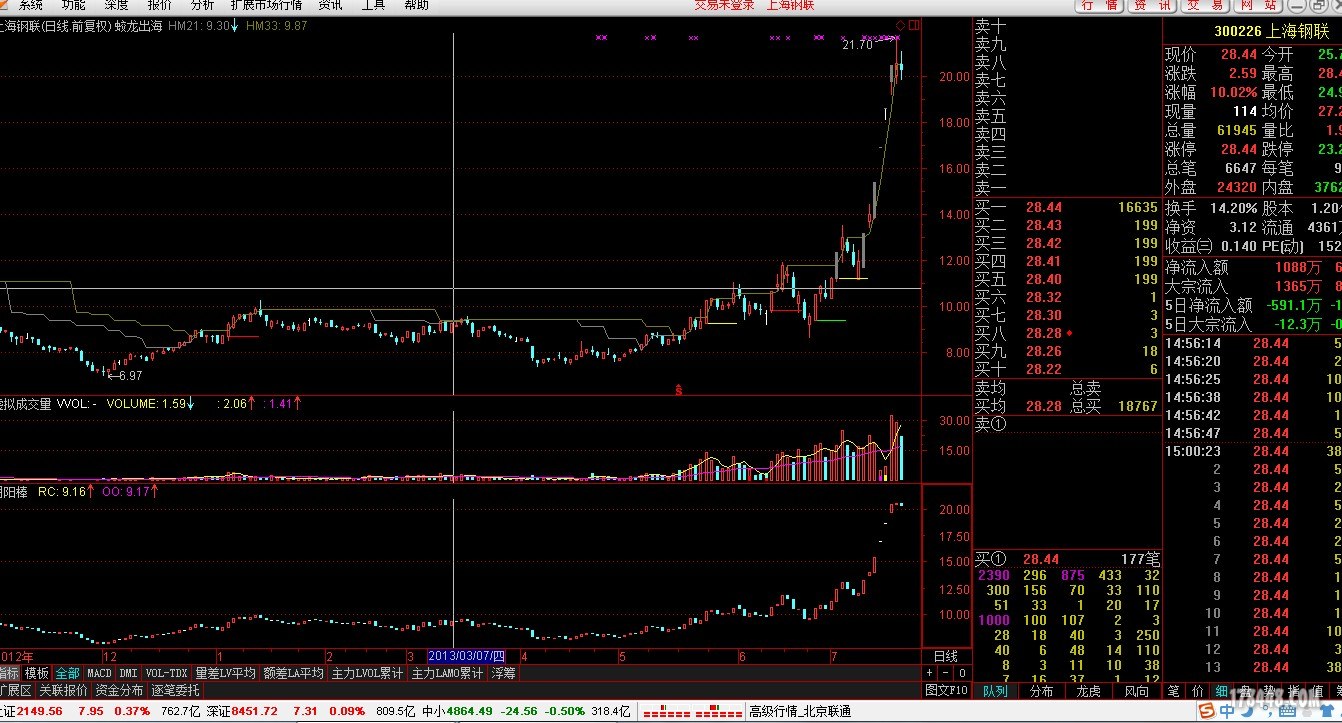Open the 报价 menu
Screen dimensions: 1342x723
click(160, 5)
